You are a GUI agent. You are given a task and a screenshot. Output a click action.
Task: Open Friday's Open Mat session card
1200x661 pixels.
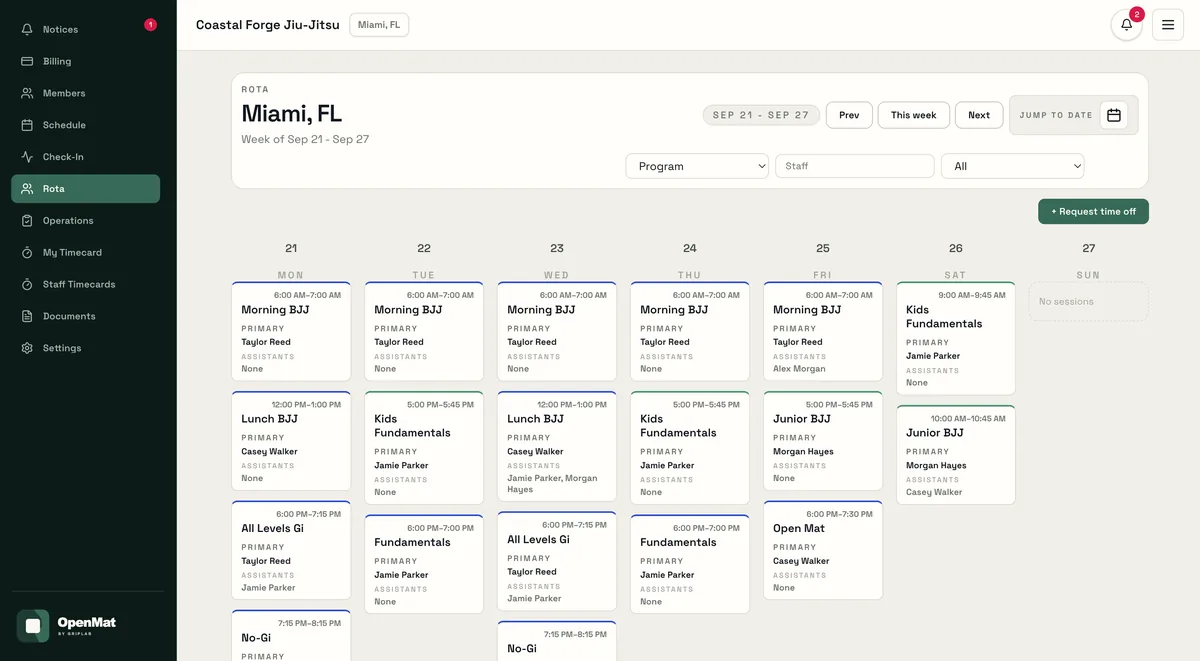point(823,550)
